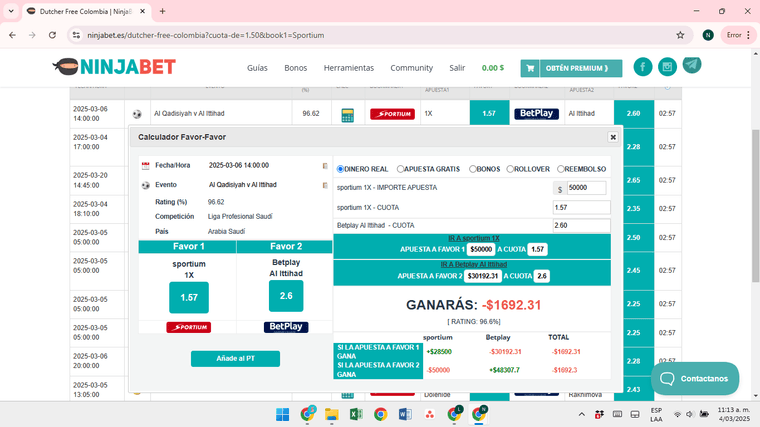Click the browser address bar URL
760x427 pixels.
(206, 35)
